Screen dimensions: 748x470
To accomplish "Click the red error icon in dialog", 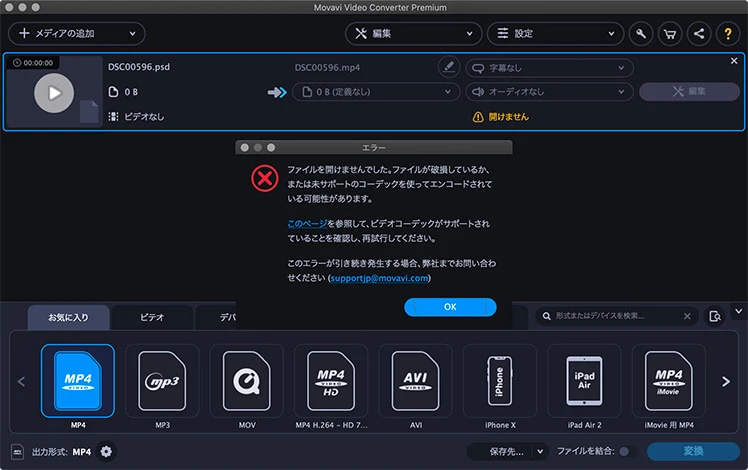I will coord(265,178).
